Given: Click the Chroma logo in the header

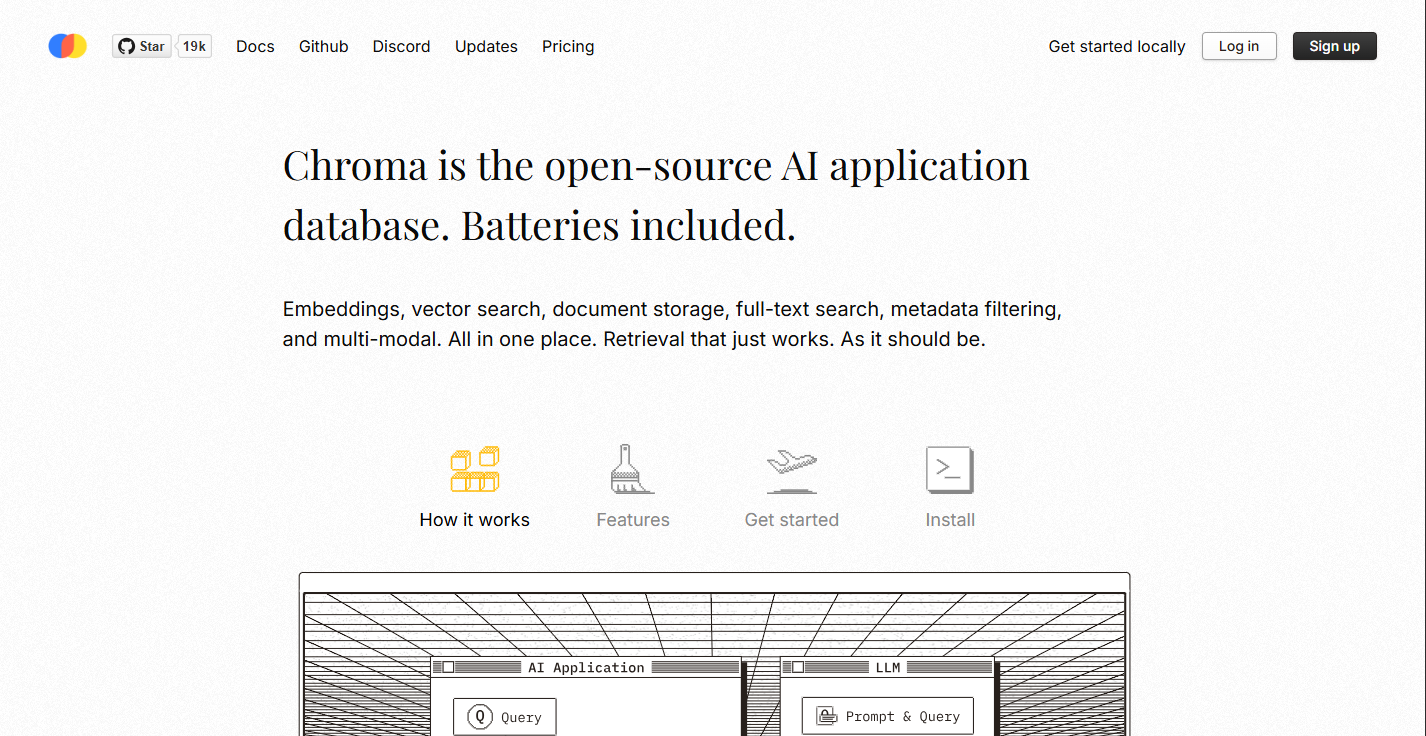Looking at the screenshot, I should (x=68, y=46).
